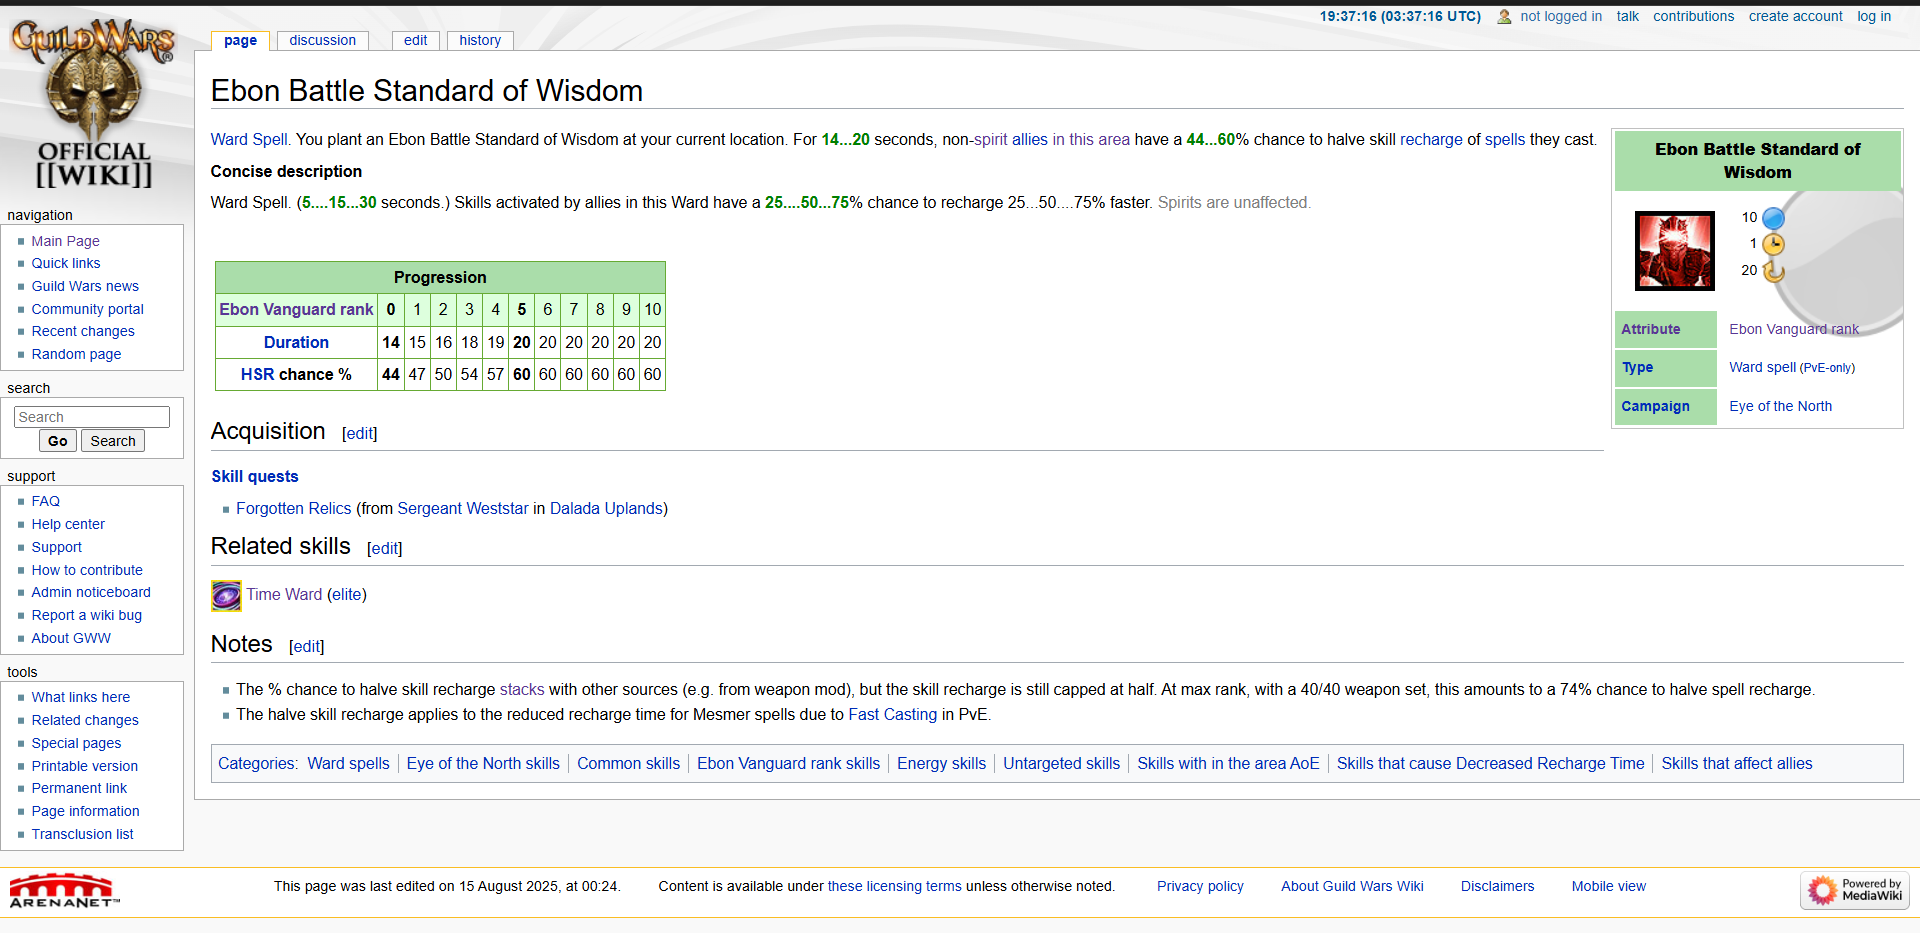Open Recent changes in navigation
The height and width of the screenshot is (933, 1920).
coord(83,331)
